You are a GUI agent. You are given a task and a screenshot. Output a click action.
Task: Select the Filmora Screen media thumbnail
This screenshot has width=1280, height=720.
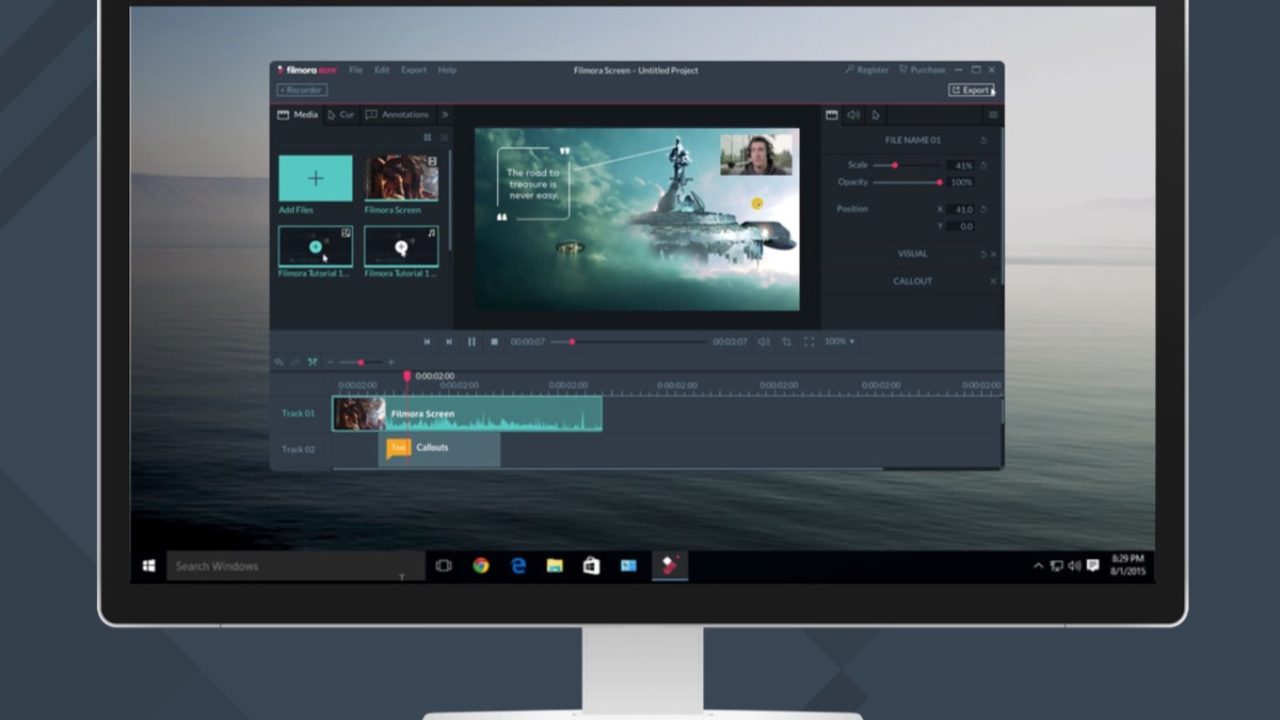pos(401,178)
